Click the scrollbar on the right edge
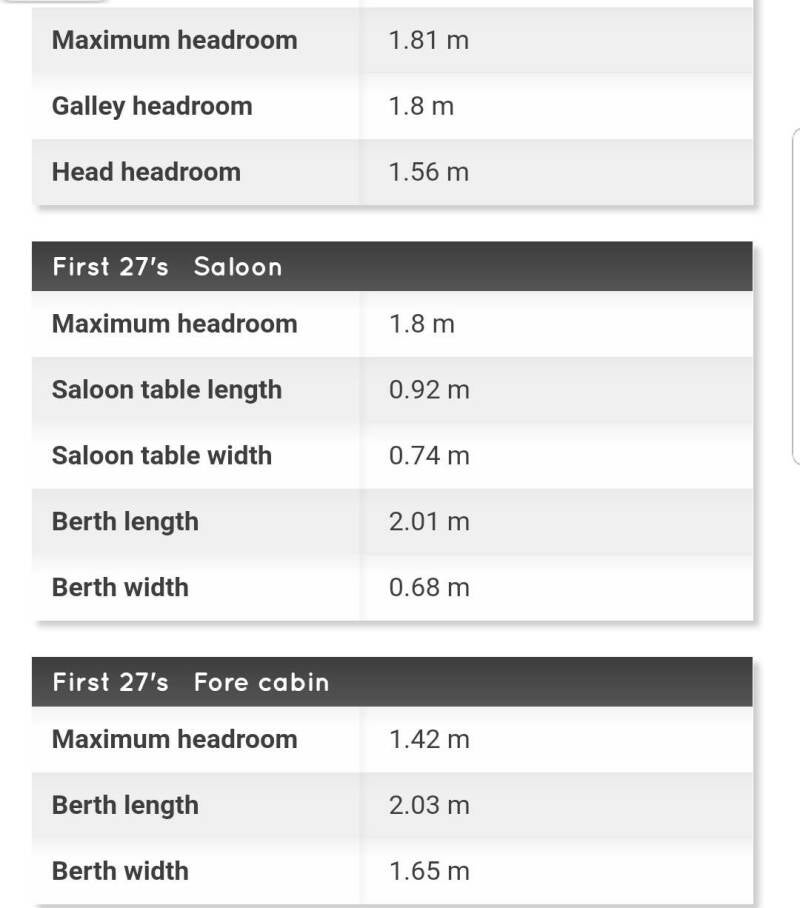 click(x=796, y=296)
